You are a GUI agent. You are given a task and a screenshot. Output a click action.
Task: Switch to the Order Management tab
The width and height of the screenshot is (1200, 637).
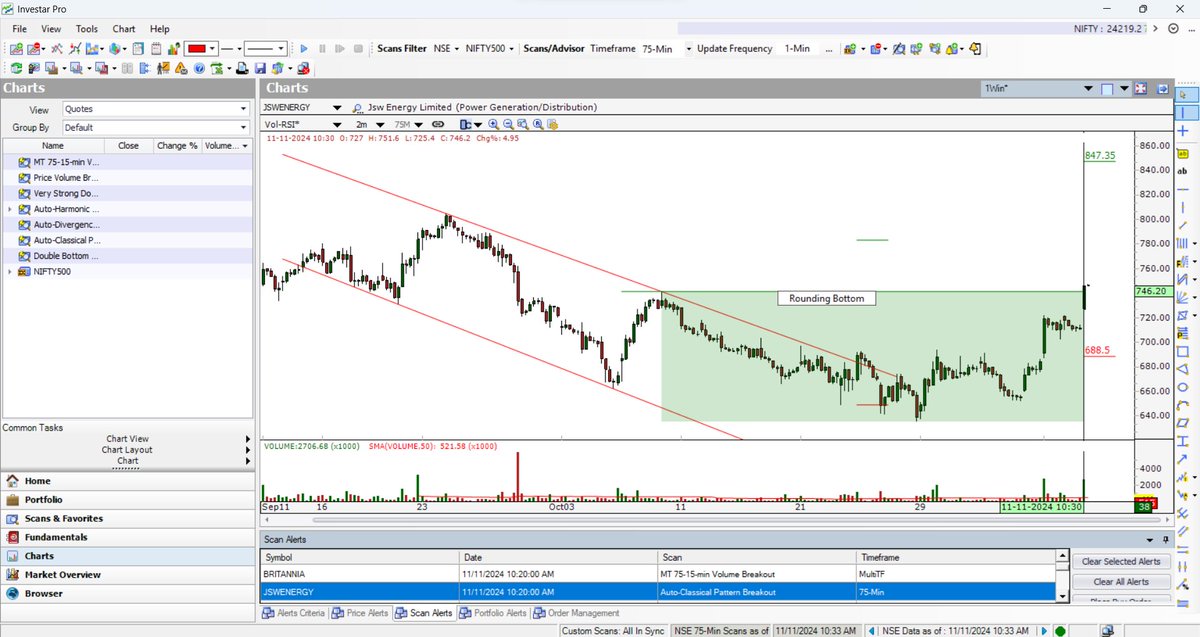(575, 613)
